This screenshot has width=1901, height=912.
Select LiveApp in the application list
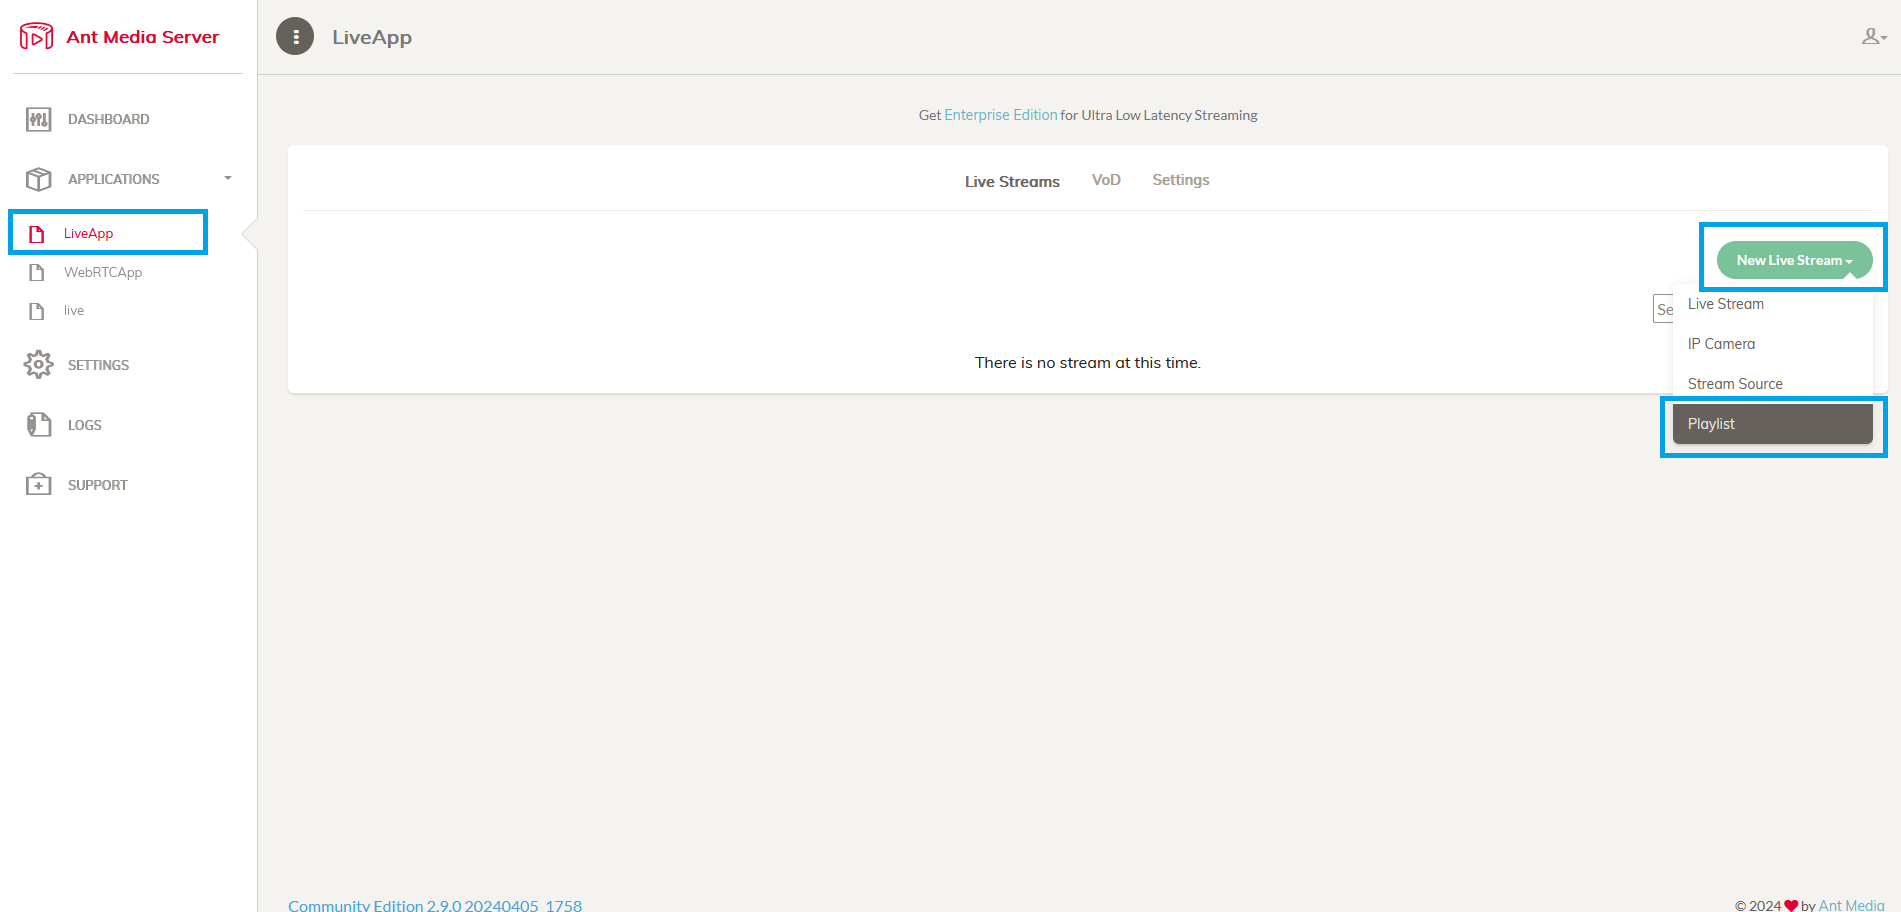(x=88, y=234)
